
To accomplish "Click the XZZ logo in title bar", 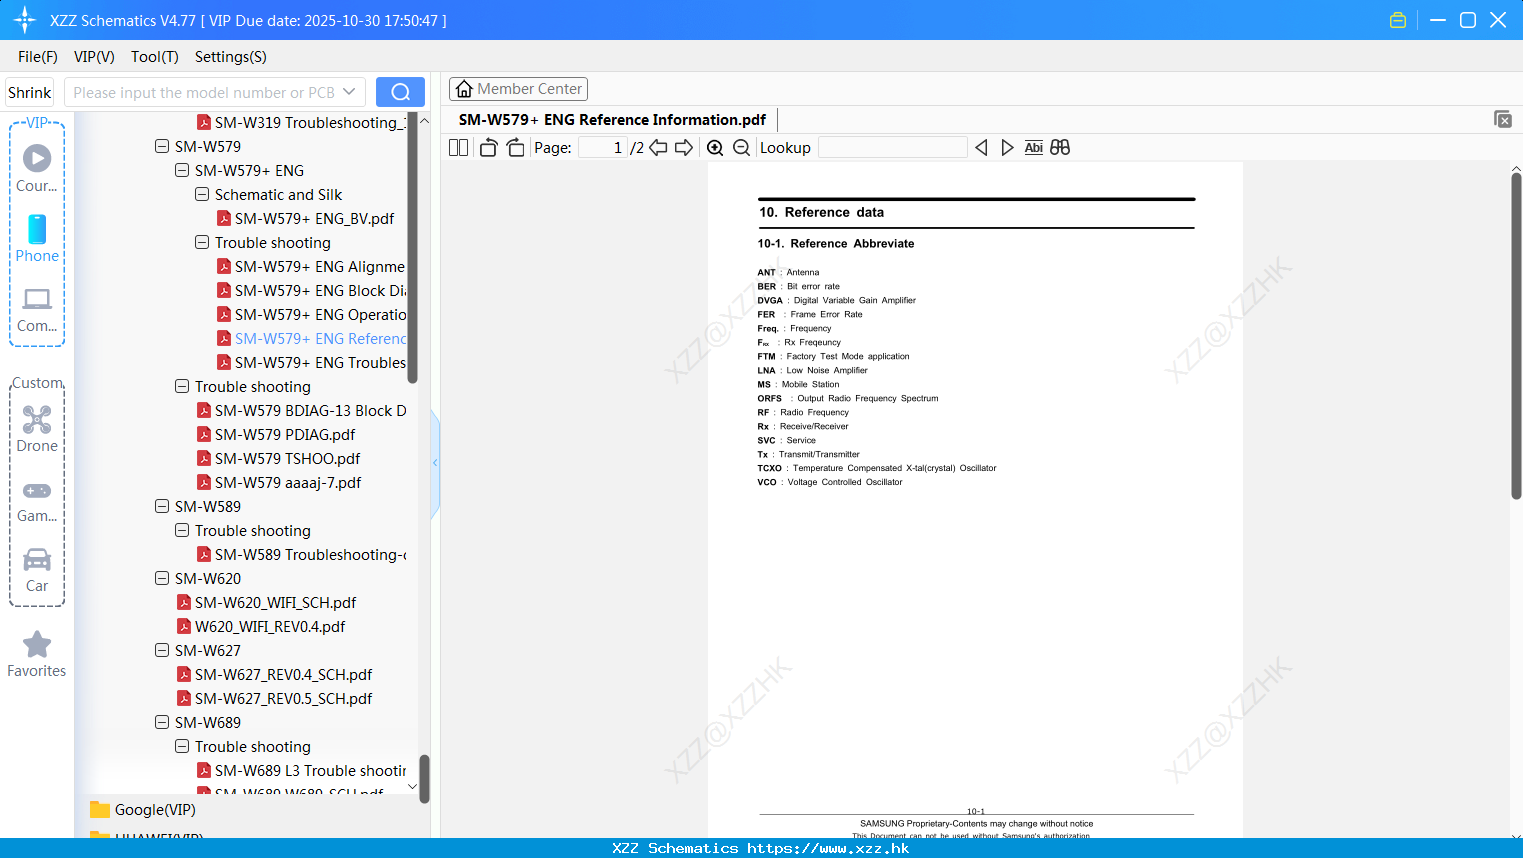I will [25, 20].
